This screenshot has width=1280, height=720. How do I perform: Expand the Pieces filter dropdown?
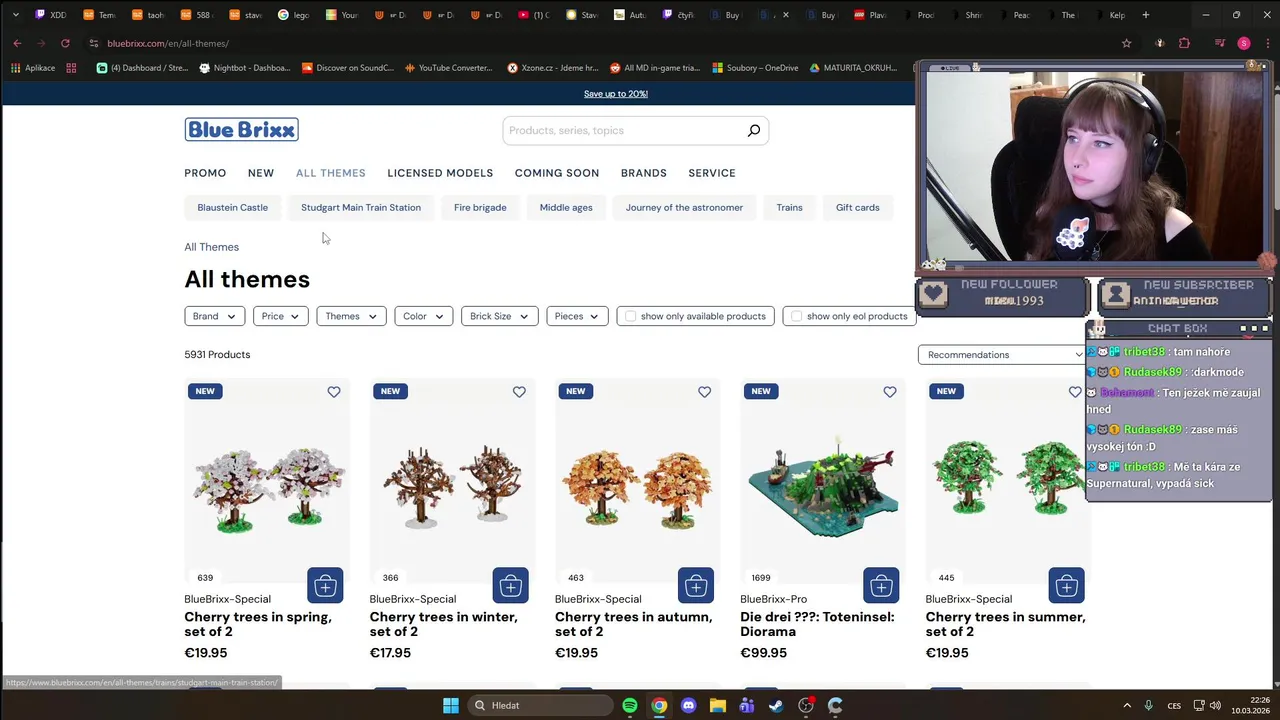(576, 316)
